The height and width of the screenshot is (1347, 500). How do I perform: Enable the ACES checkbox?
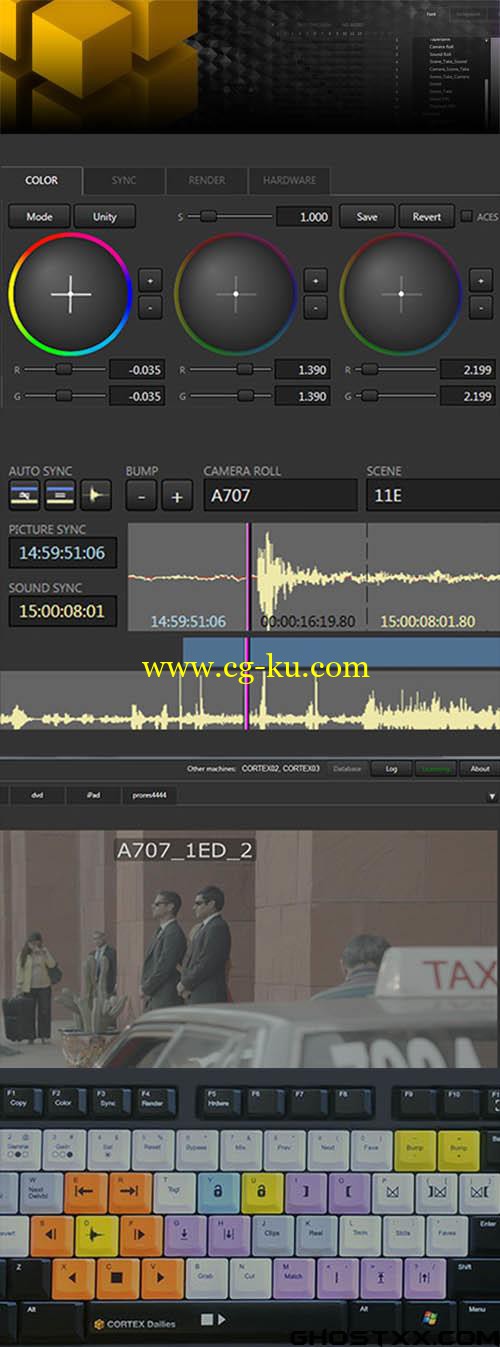tap(467, 216)
